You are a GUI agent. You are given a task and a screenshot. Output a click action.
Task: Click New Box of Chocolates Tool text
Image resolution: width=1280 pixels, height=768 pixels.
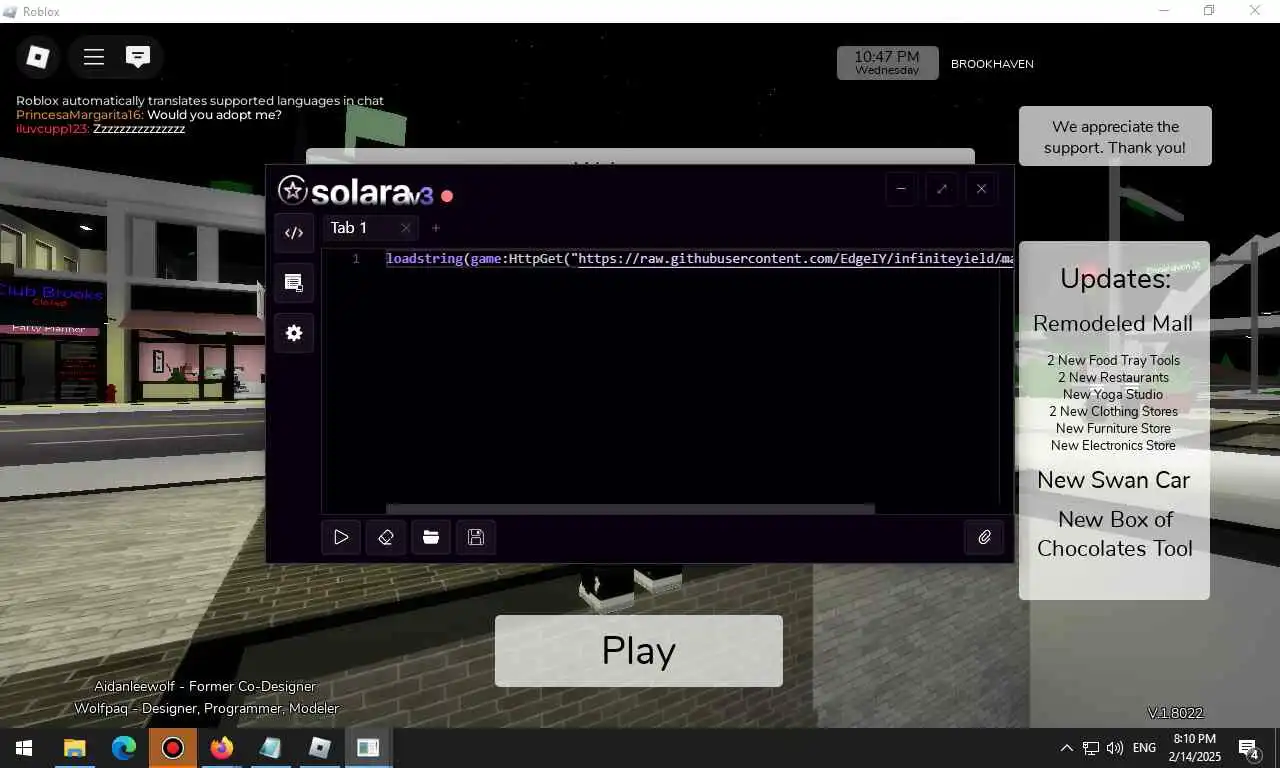pyautogui.click(x=1114, y=534)
